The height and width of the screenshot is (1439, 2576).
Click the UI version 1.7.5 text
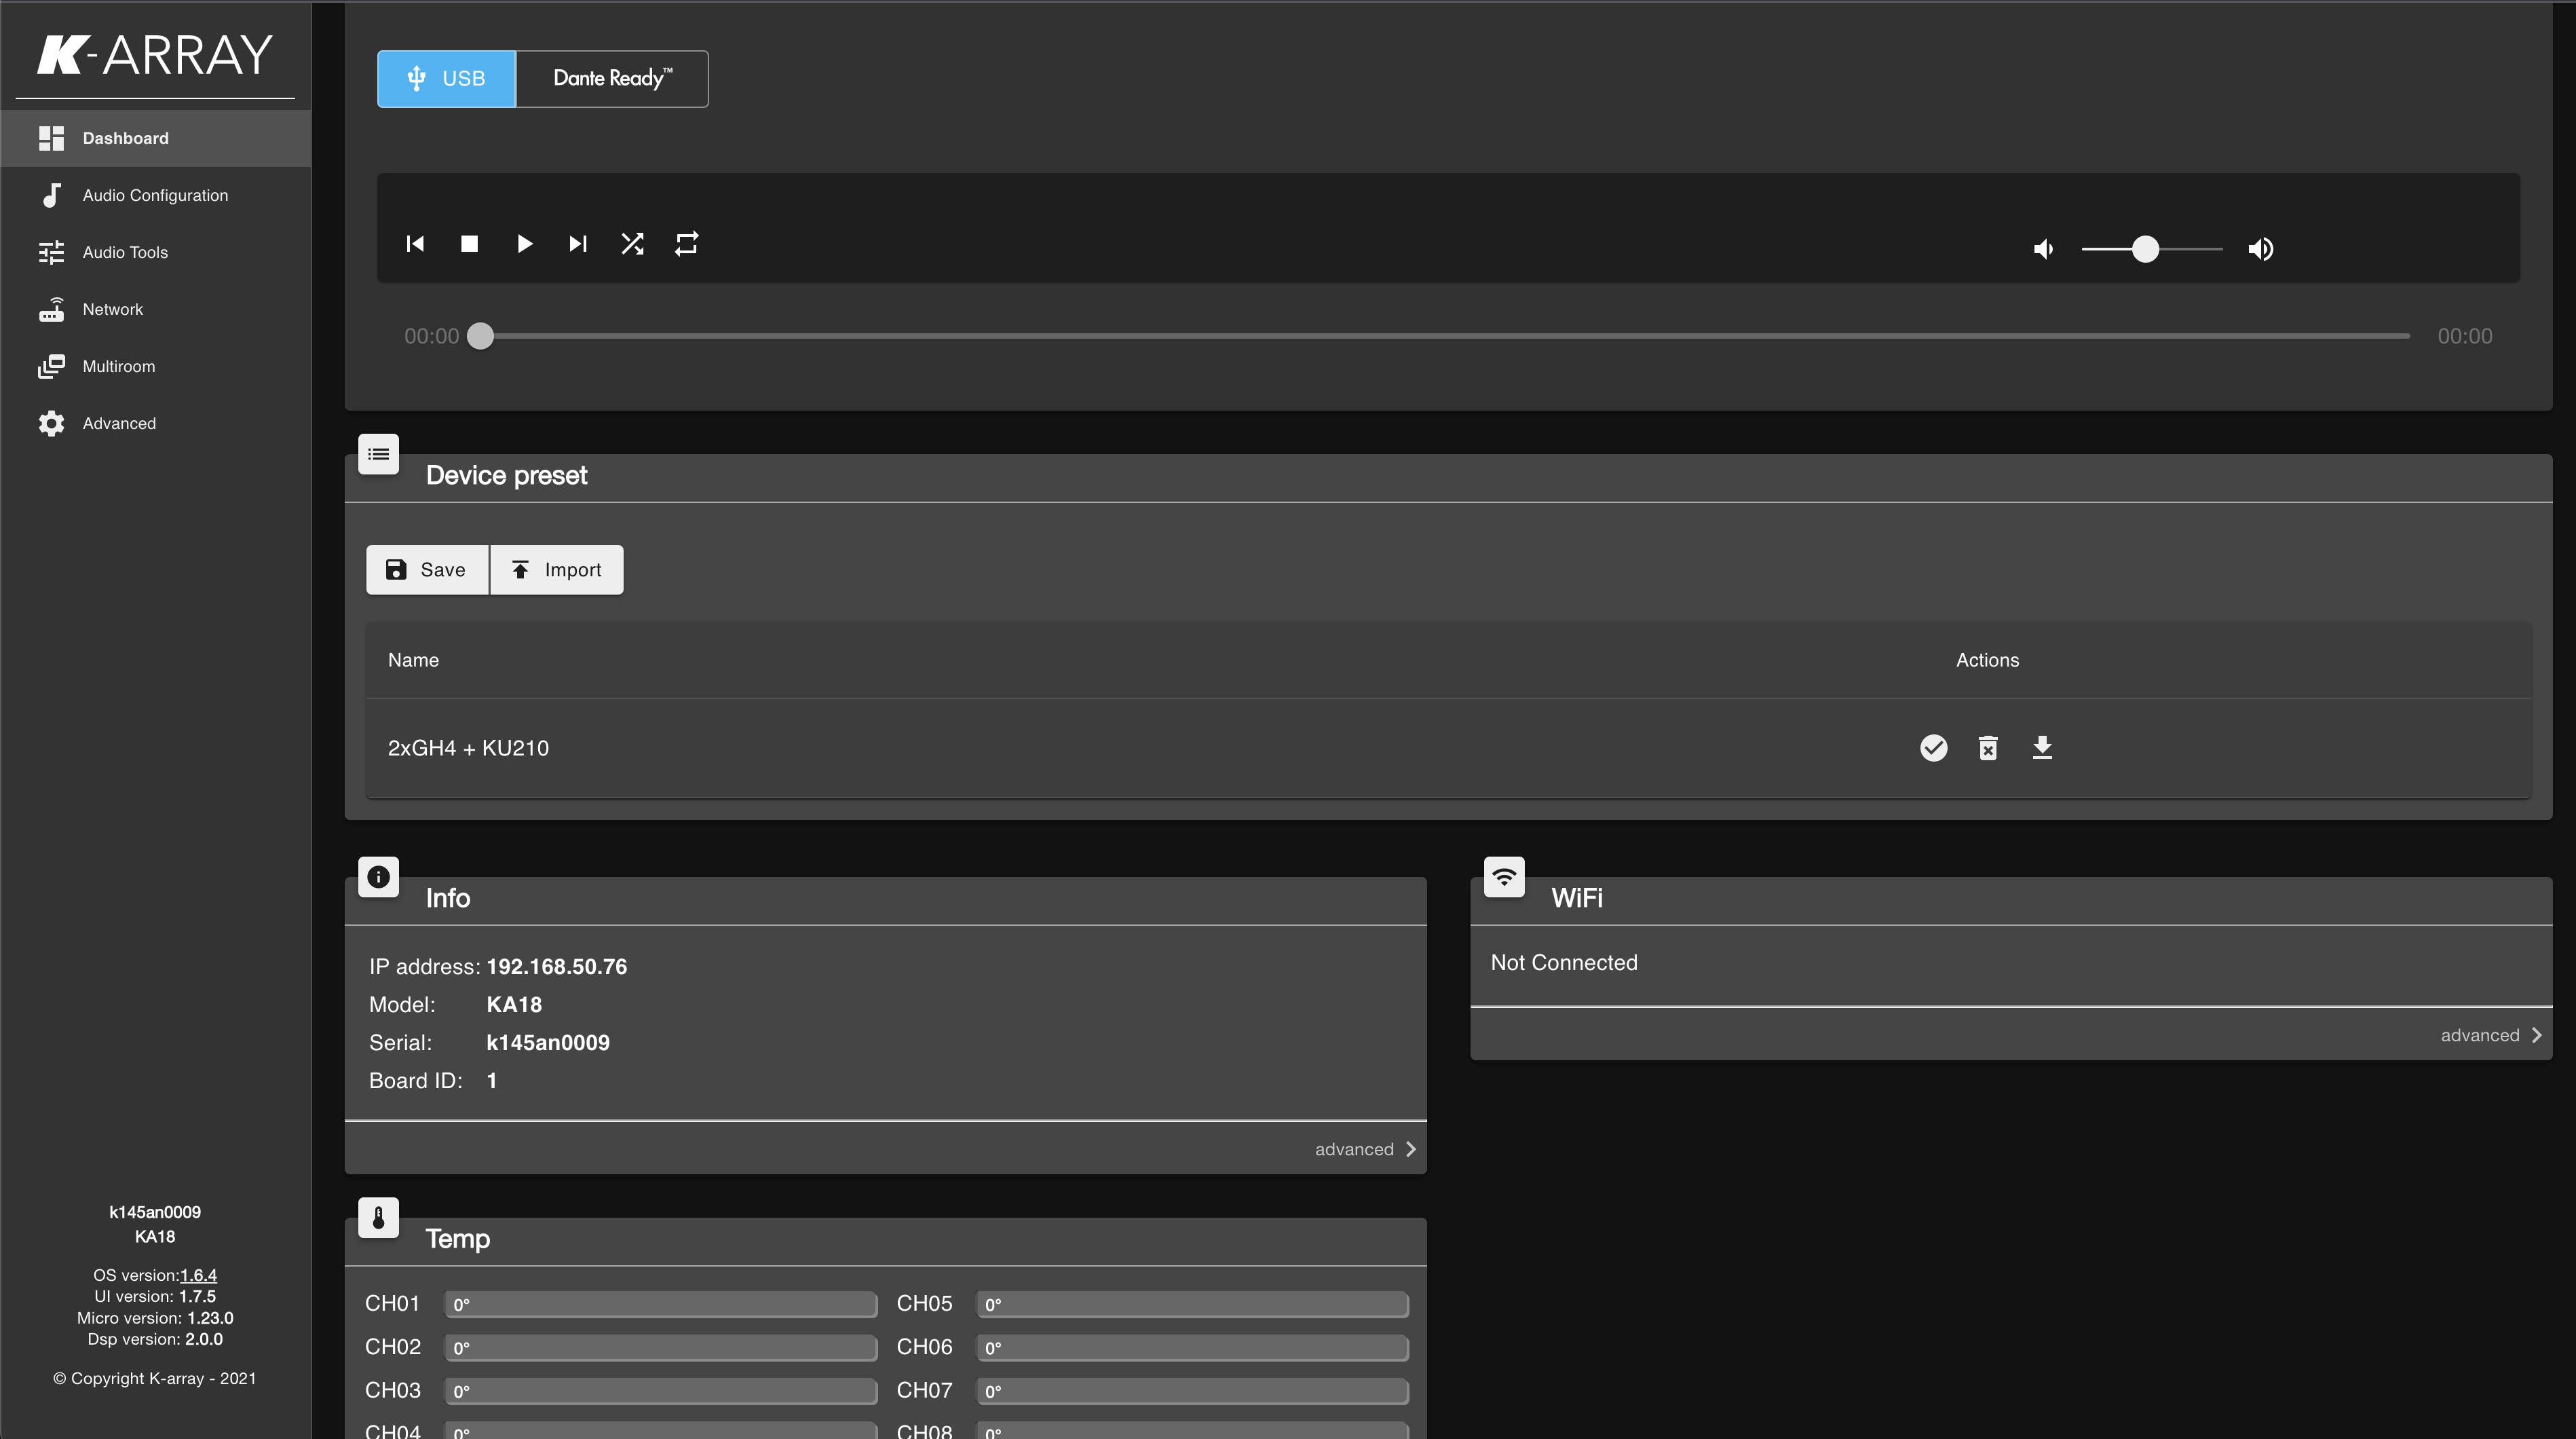(x=155, y=1296)
